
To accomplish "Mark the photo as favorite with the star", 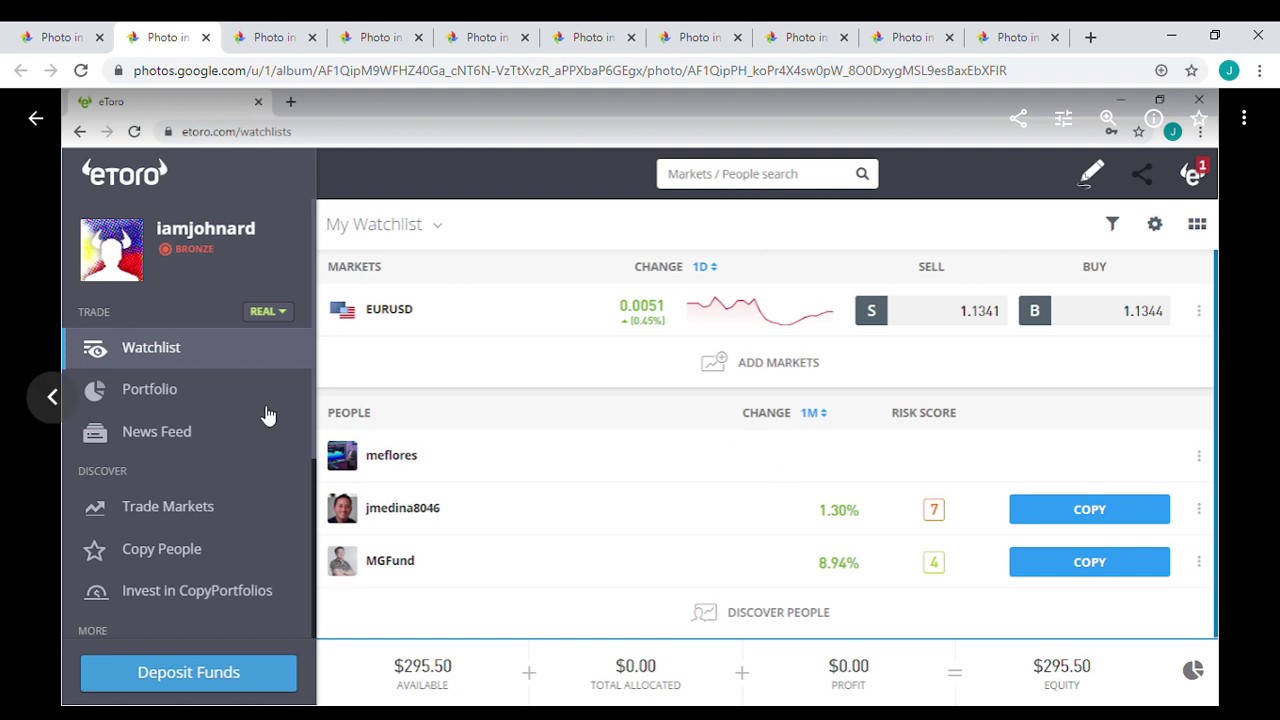I will [1198, 118].
